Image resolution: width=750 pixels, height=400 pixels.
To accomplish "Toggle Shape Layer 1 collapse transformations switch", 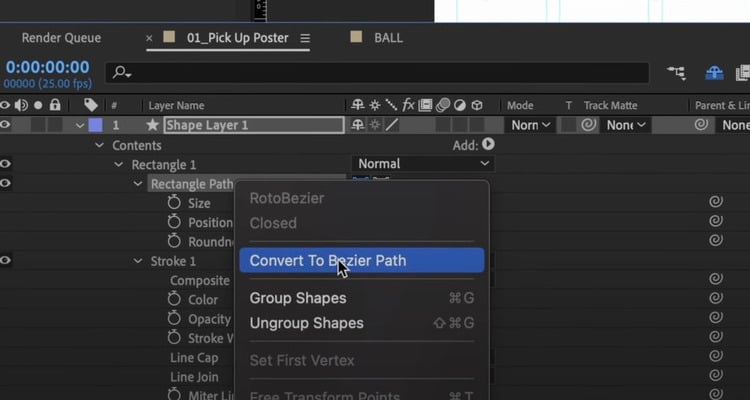I will coord(375,125).
